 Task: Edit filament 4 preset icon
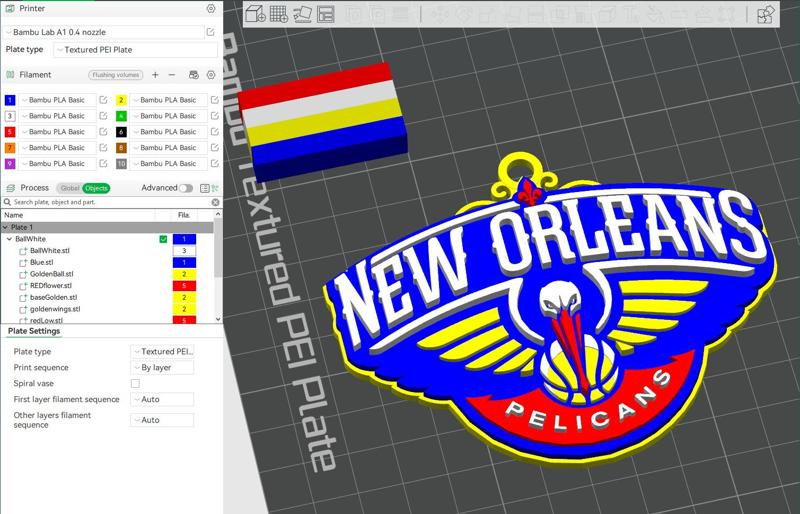[x=215, y=116]
